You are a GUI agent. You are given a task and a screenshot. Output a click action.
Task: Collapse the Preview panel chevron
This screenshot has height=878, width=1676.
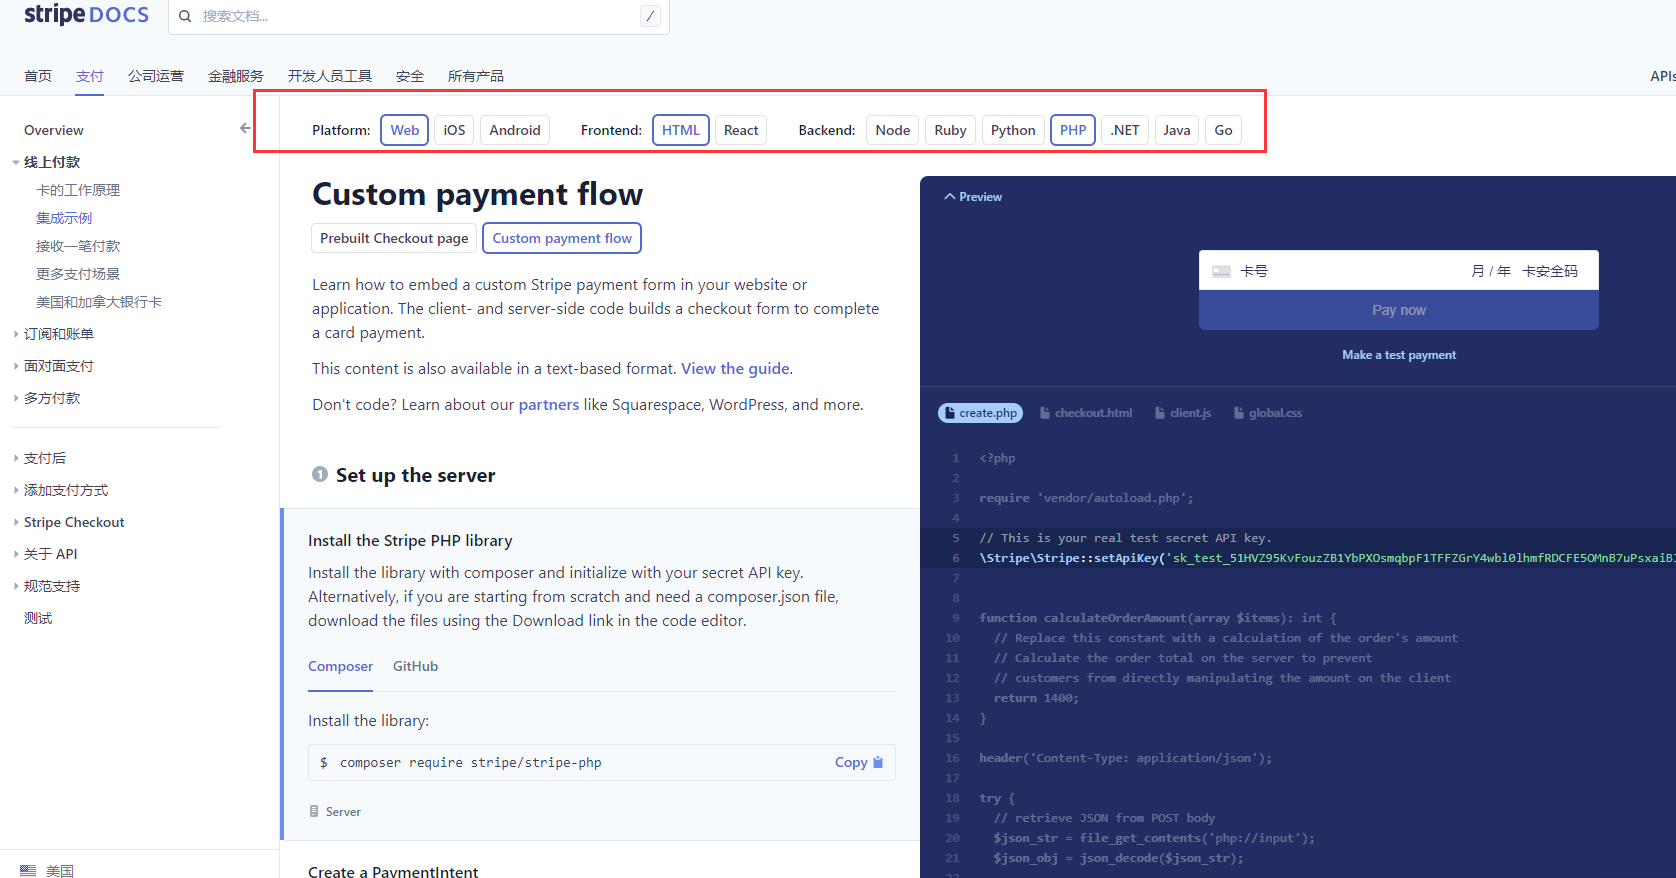coord(950,197)
